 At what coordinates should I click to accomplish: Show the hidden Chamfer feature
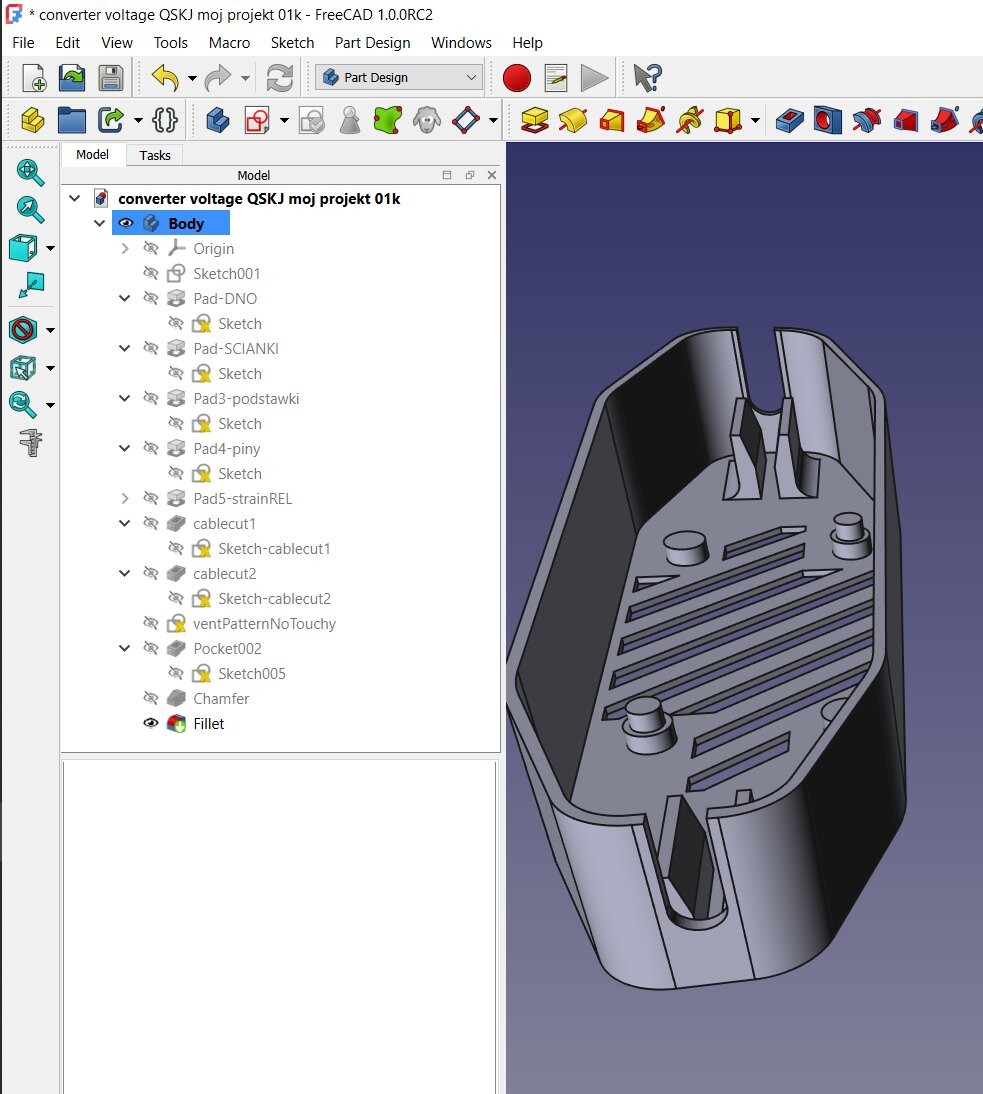point(151,698)
